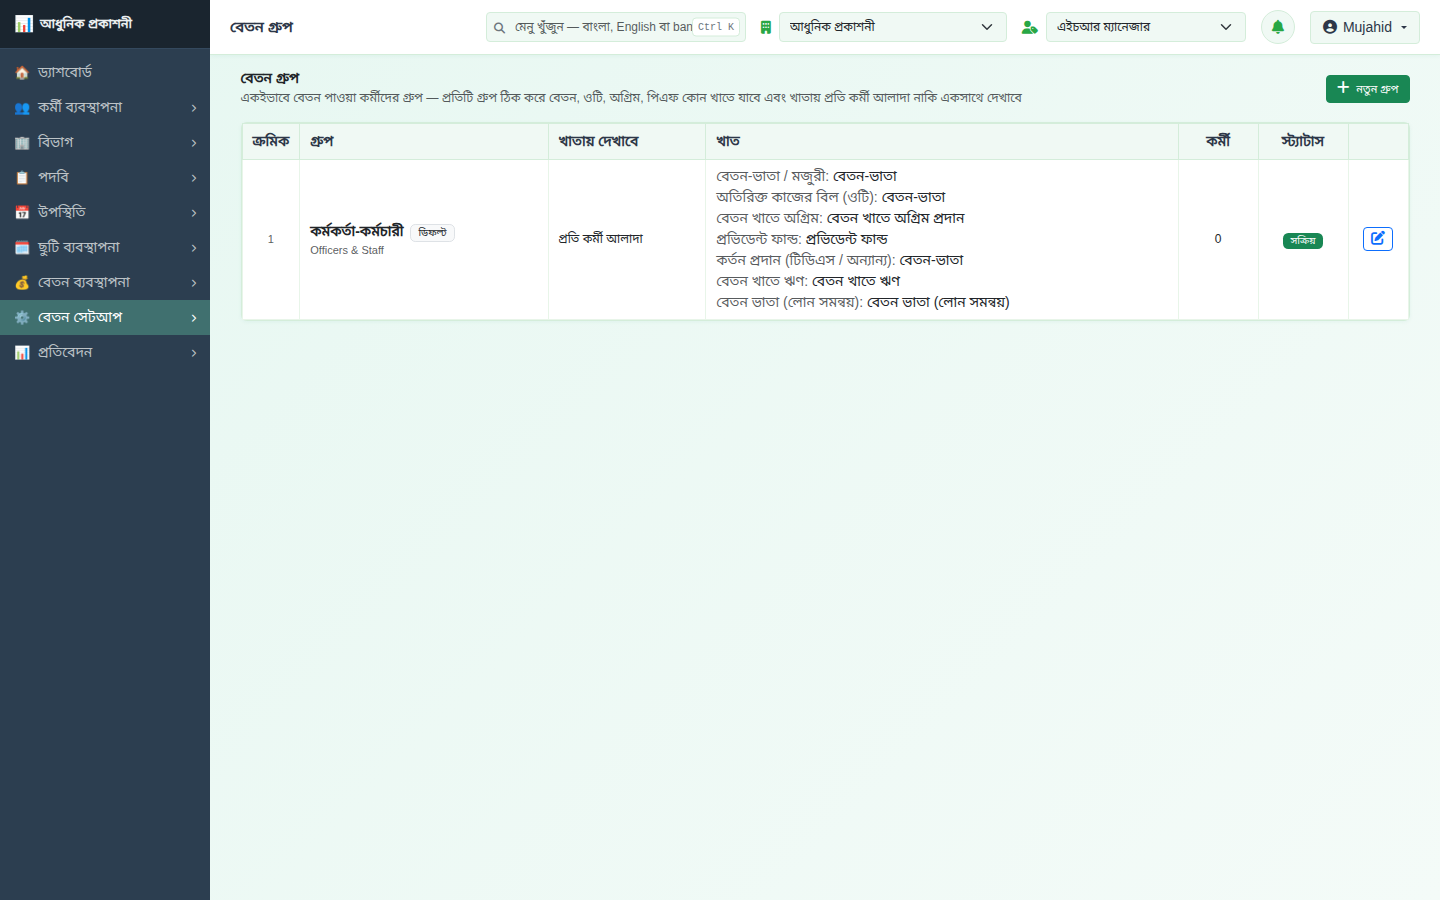Click the Officers & Staff subtitle
Screen dimensions: 1440x900
pos(347,250)
